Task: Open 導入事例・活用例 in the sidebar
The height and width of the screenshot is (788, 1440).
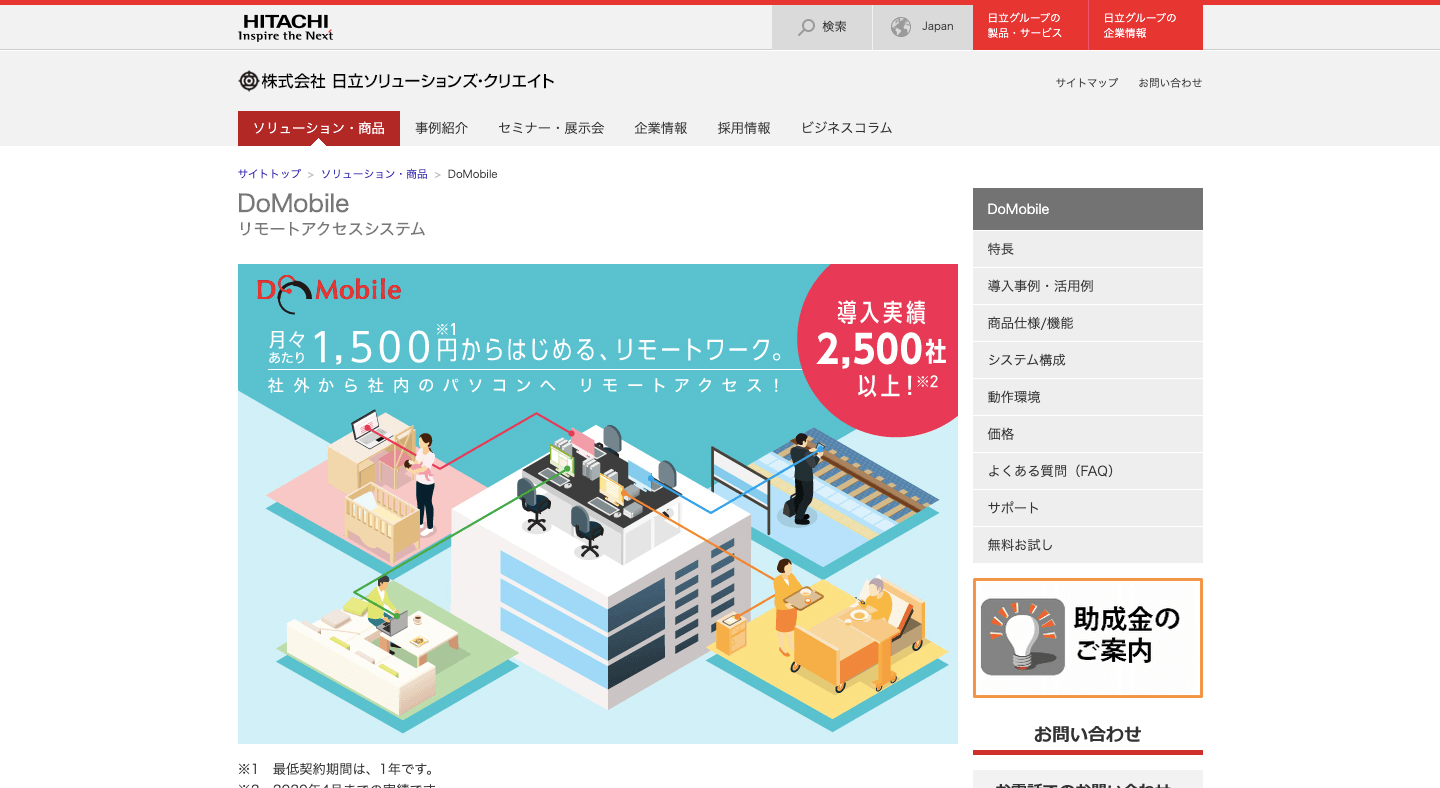Action: [1088, 286]
